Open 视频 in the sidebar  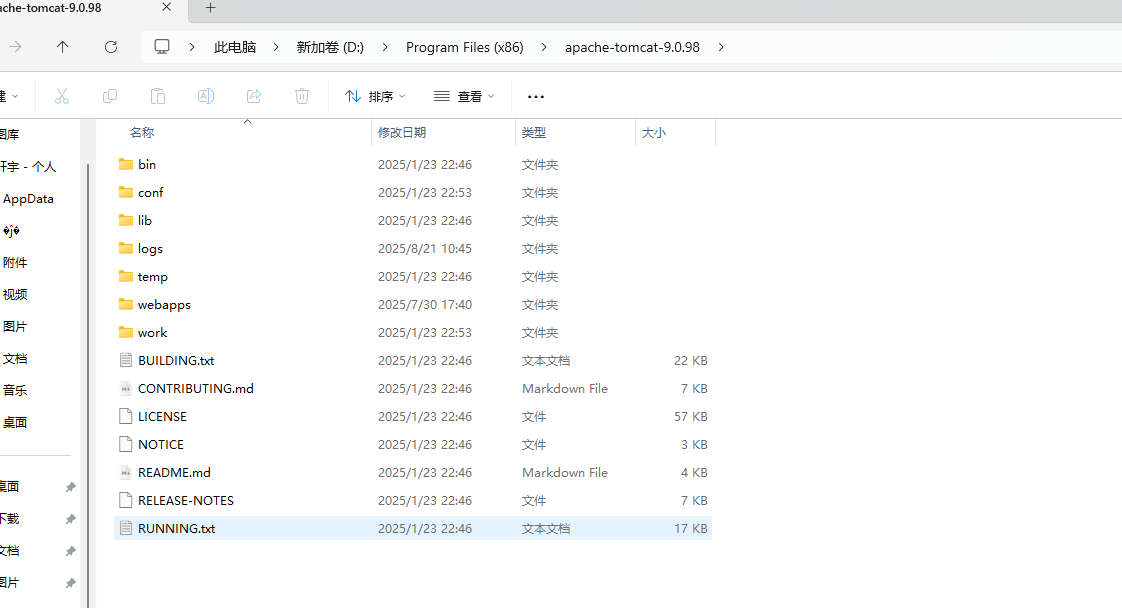[15, 295]
